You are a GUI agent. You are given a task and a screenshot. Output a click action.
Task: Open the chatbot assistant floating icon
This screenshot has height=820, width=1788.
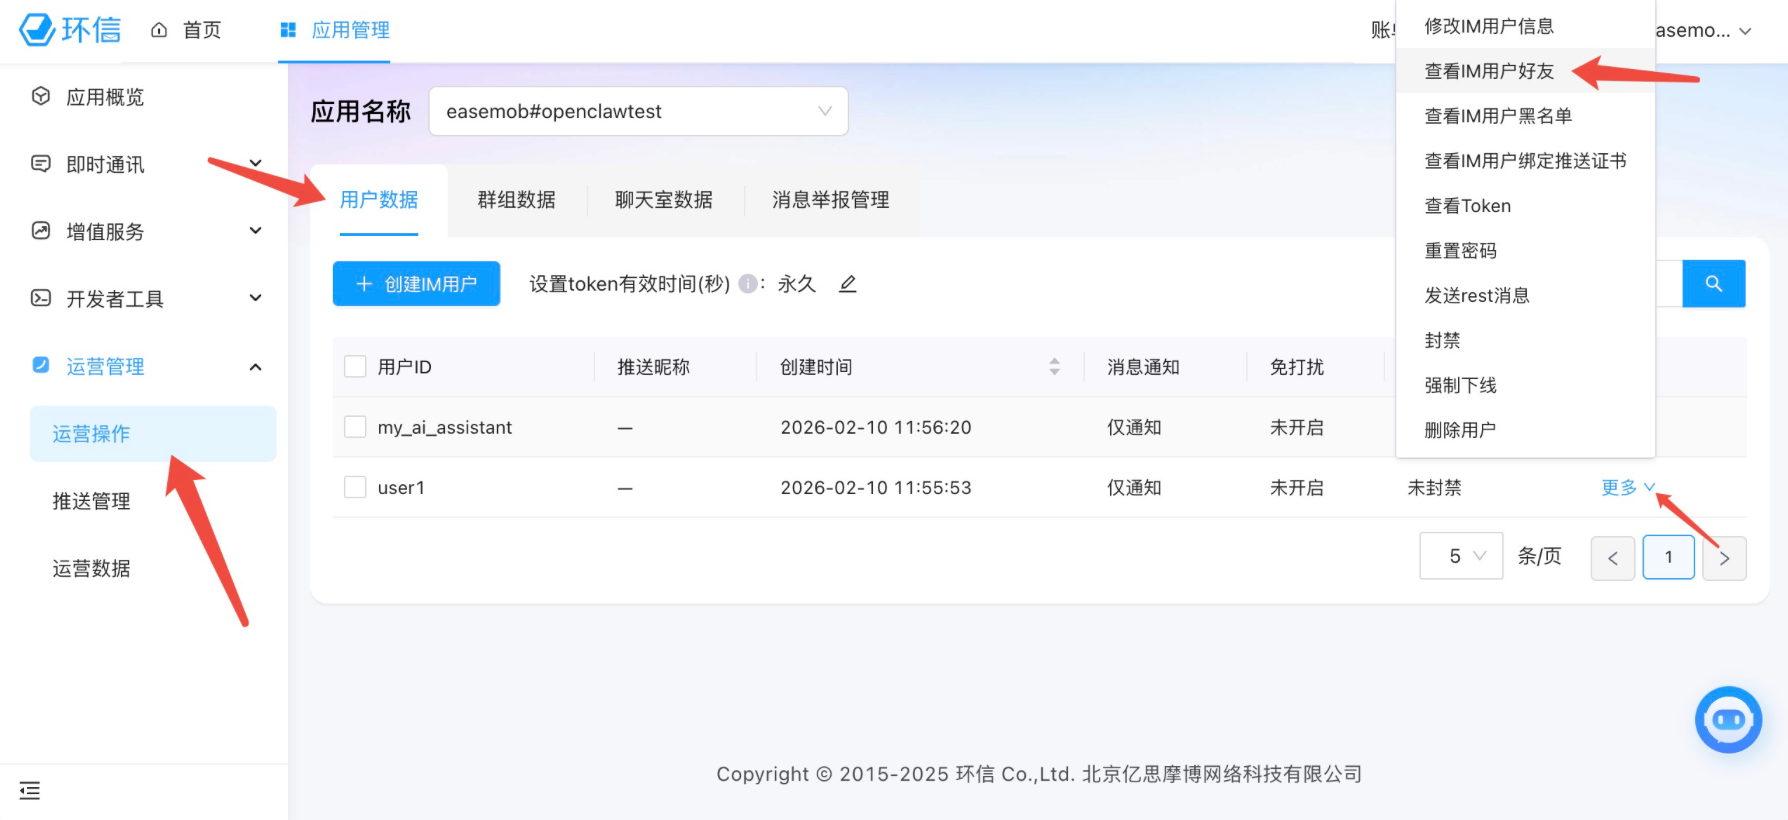1728,720
